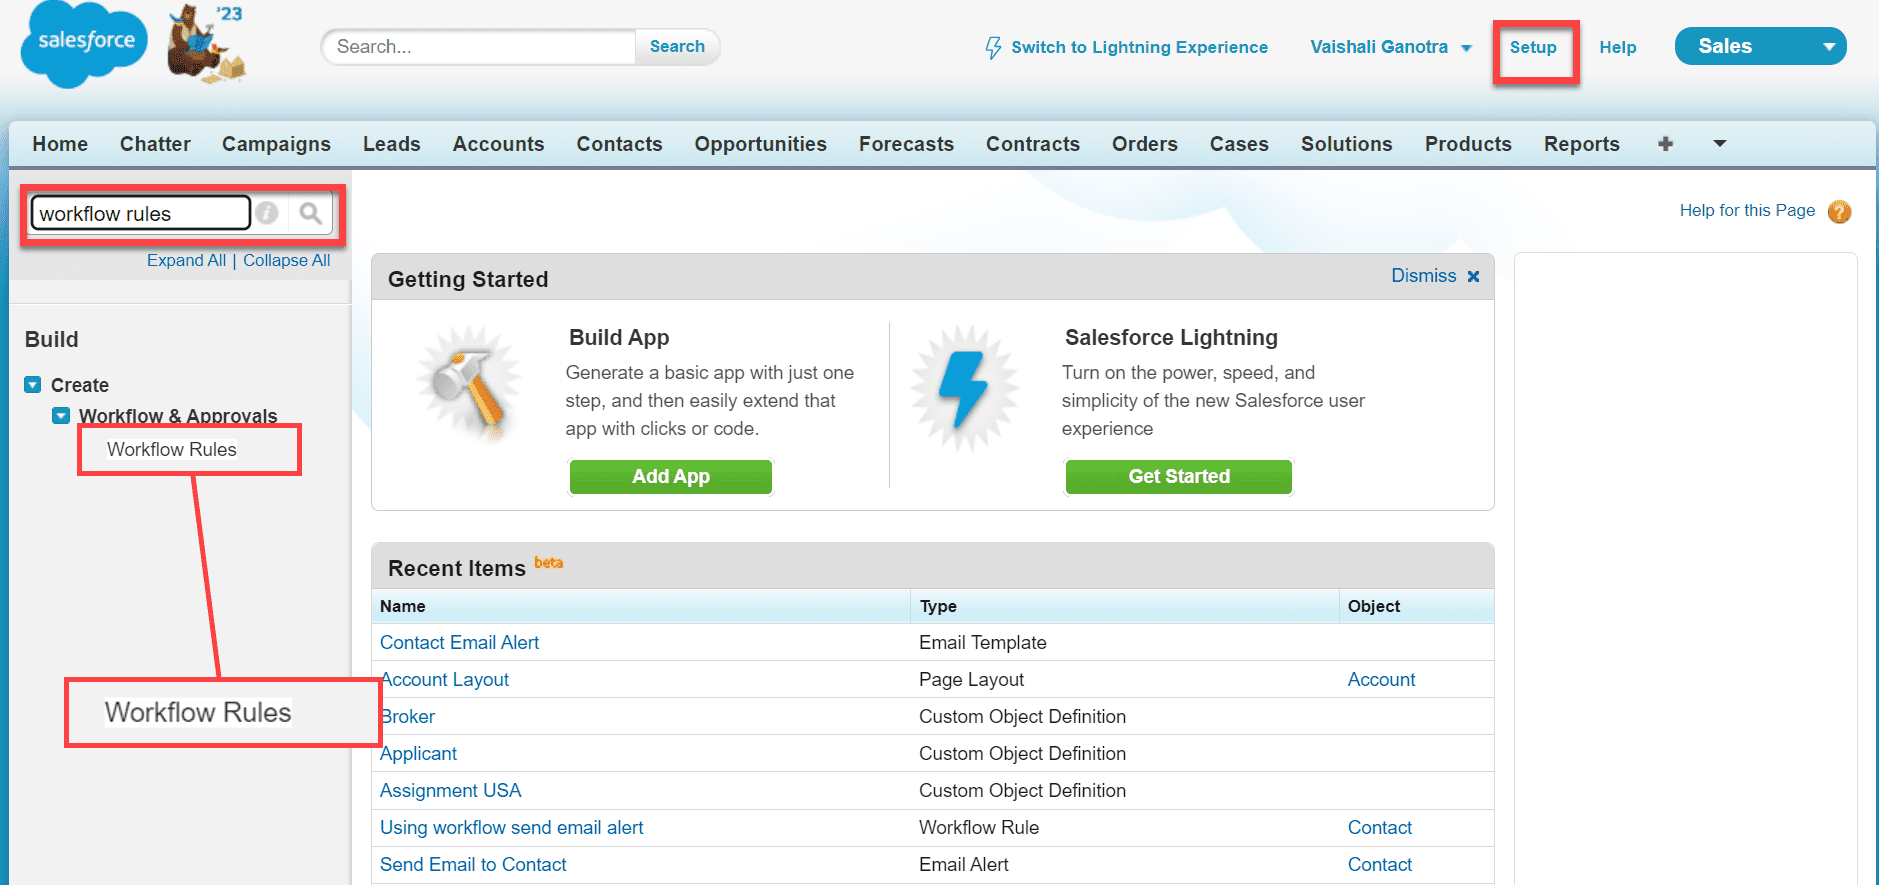Collapse the Create tree node
Viewport: 1879px width, 885px height.
(x=33, y=385)
